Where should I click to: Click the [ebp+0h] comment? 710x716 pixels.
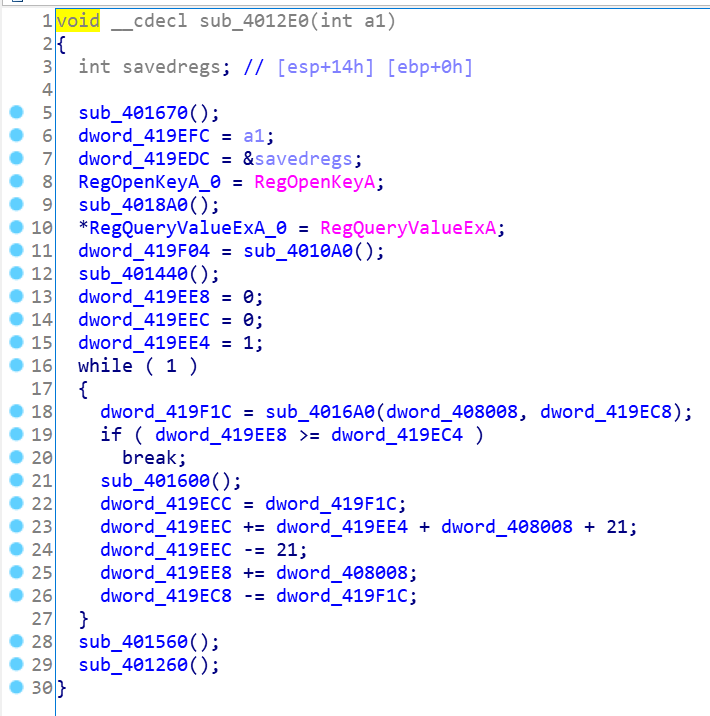point(430,67)
